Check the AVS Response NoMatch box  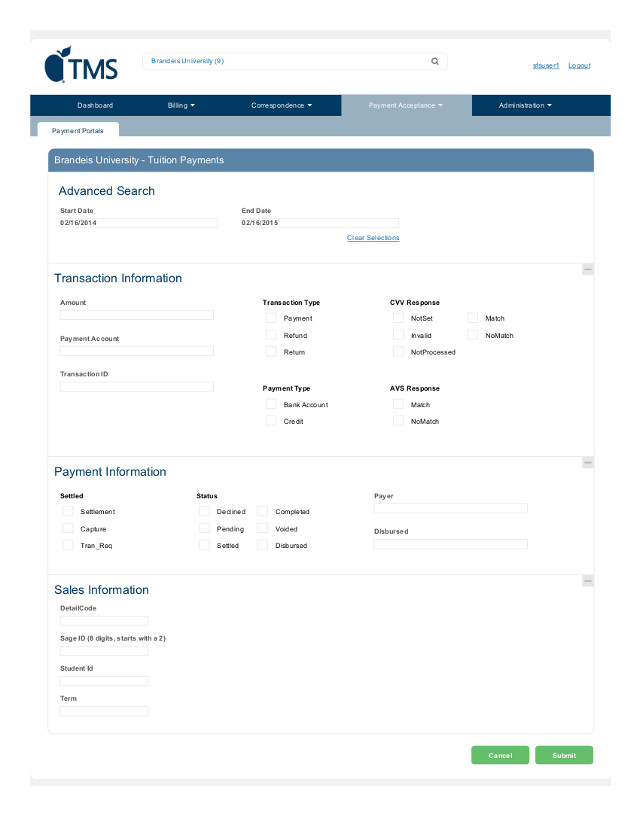point(398,421)
